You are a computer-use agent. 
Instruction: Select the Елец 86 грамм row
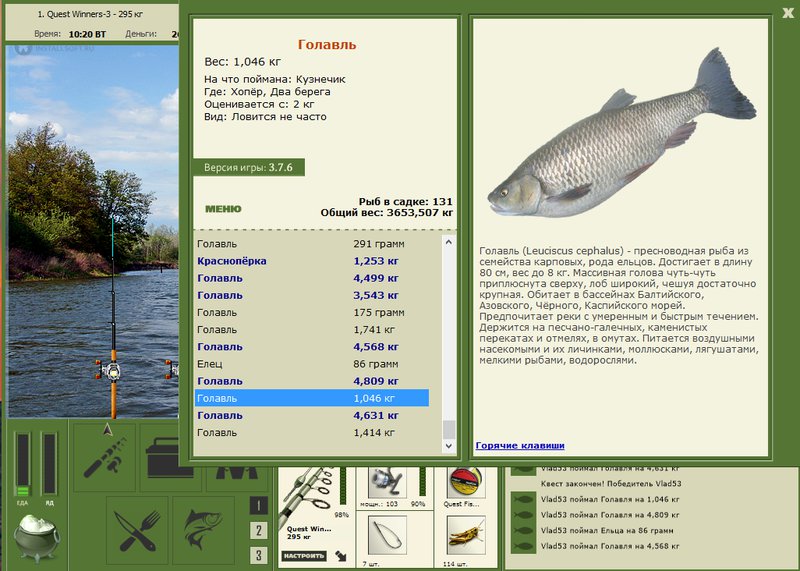[312, 364]
